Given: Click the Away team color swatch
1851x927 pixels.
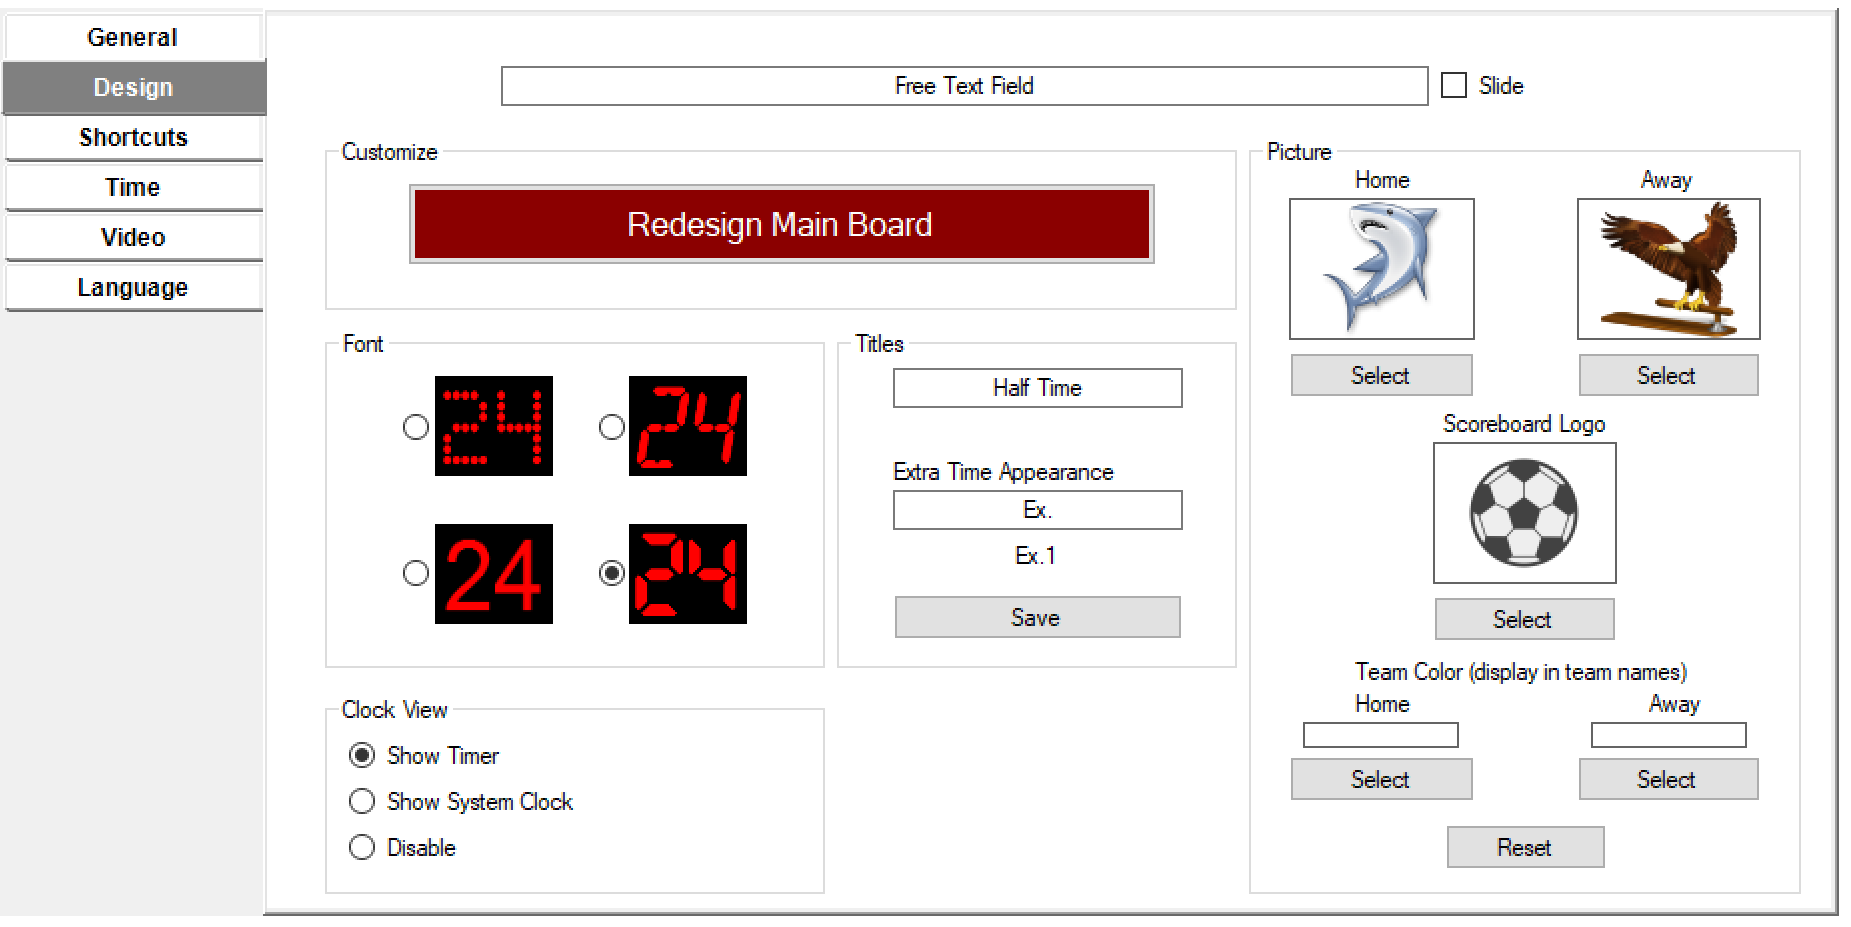Looking at the screenshot, I should (1668, 735).
